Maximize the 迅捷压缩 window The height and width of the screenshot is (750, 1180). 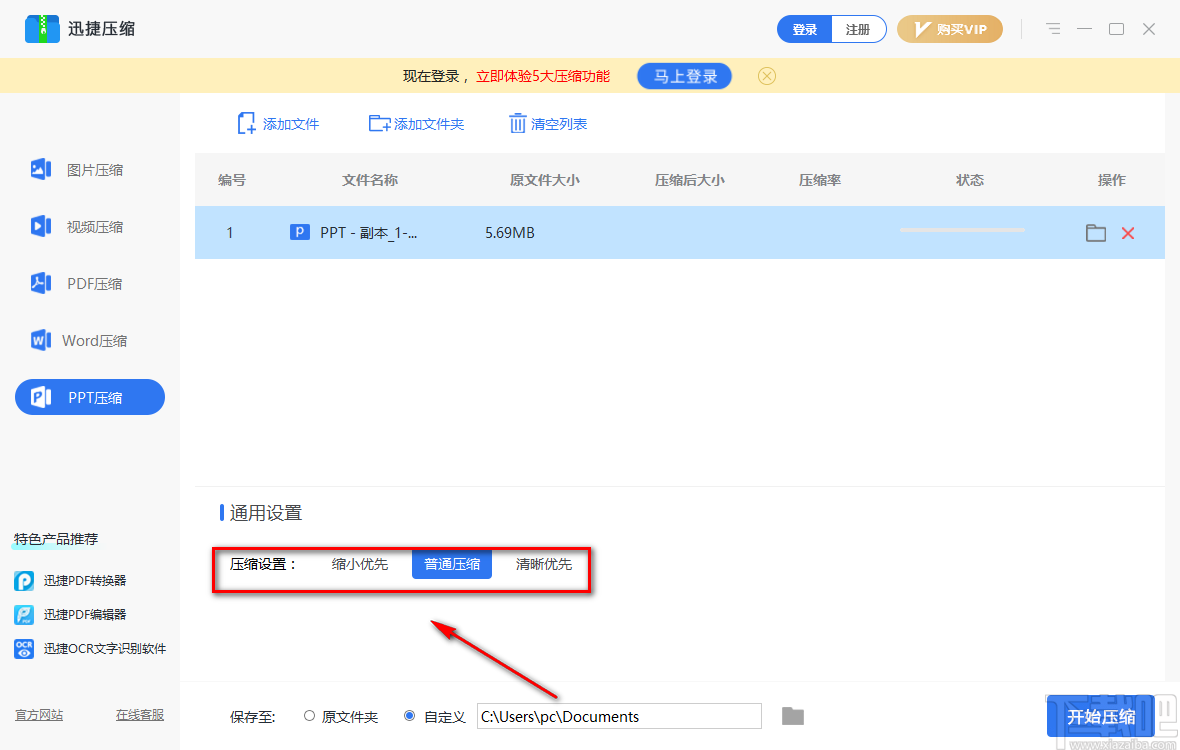tap(1117, 29)
